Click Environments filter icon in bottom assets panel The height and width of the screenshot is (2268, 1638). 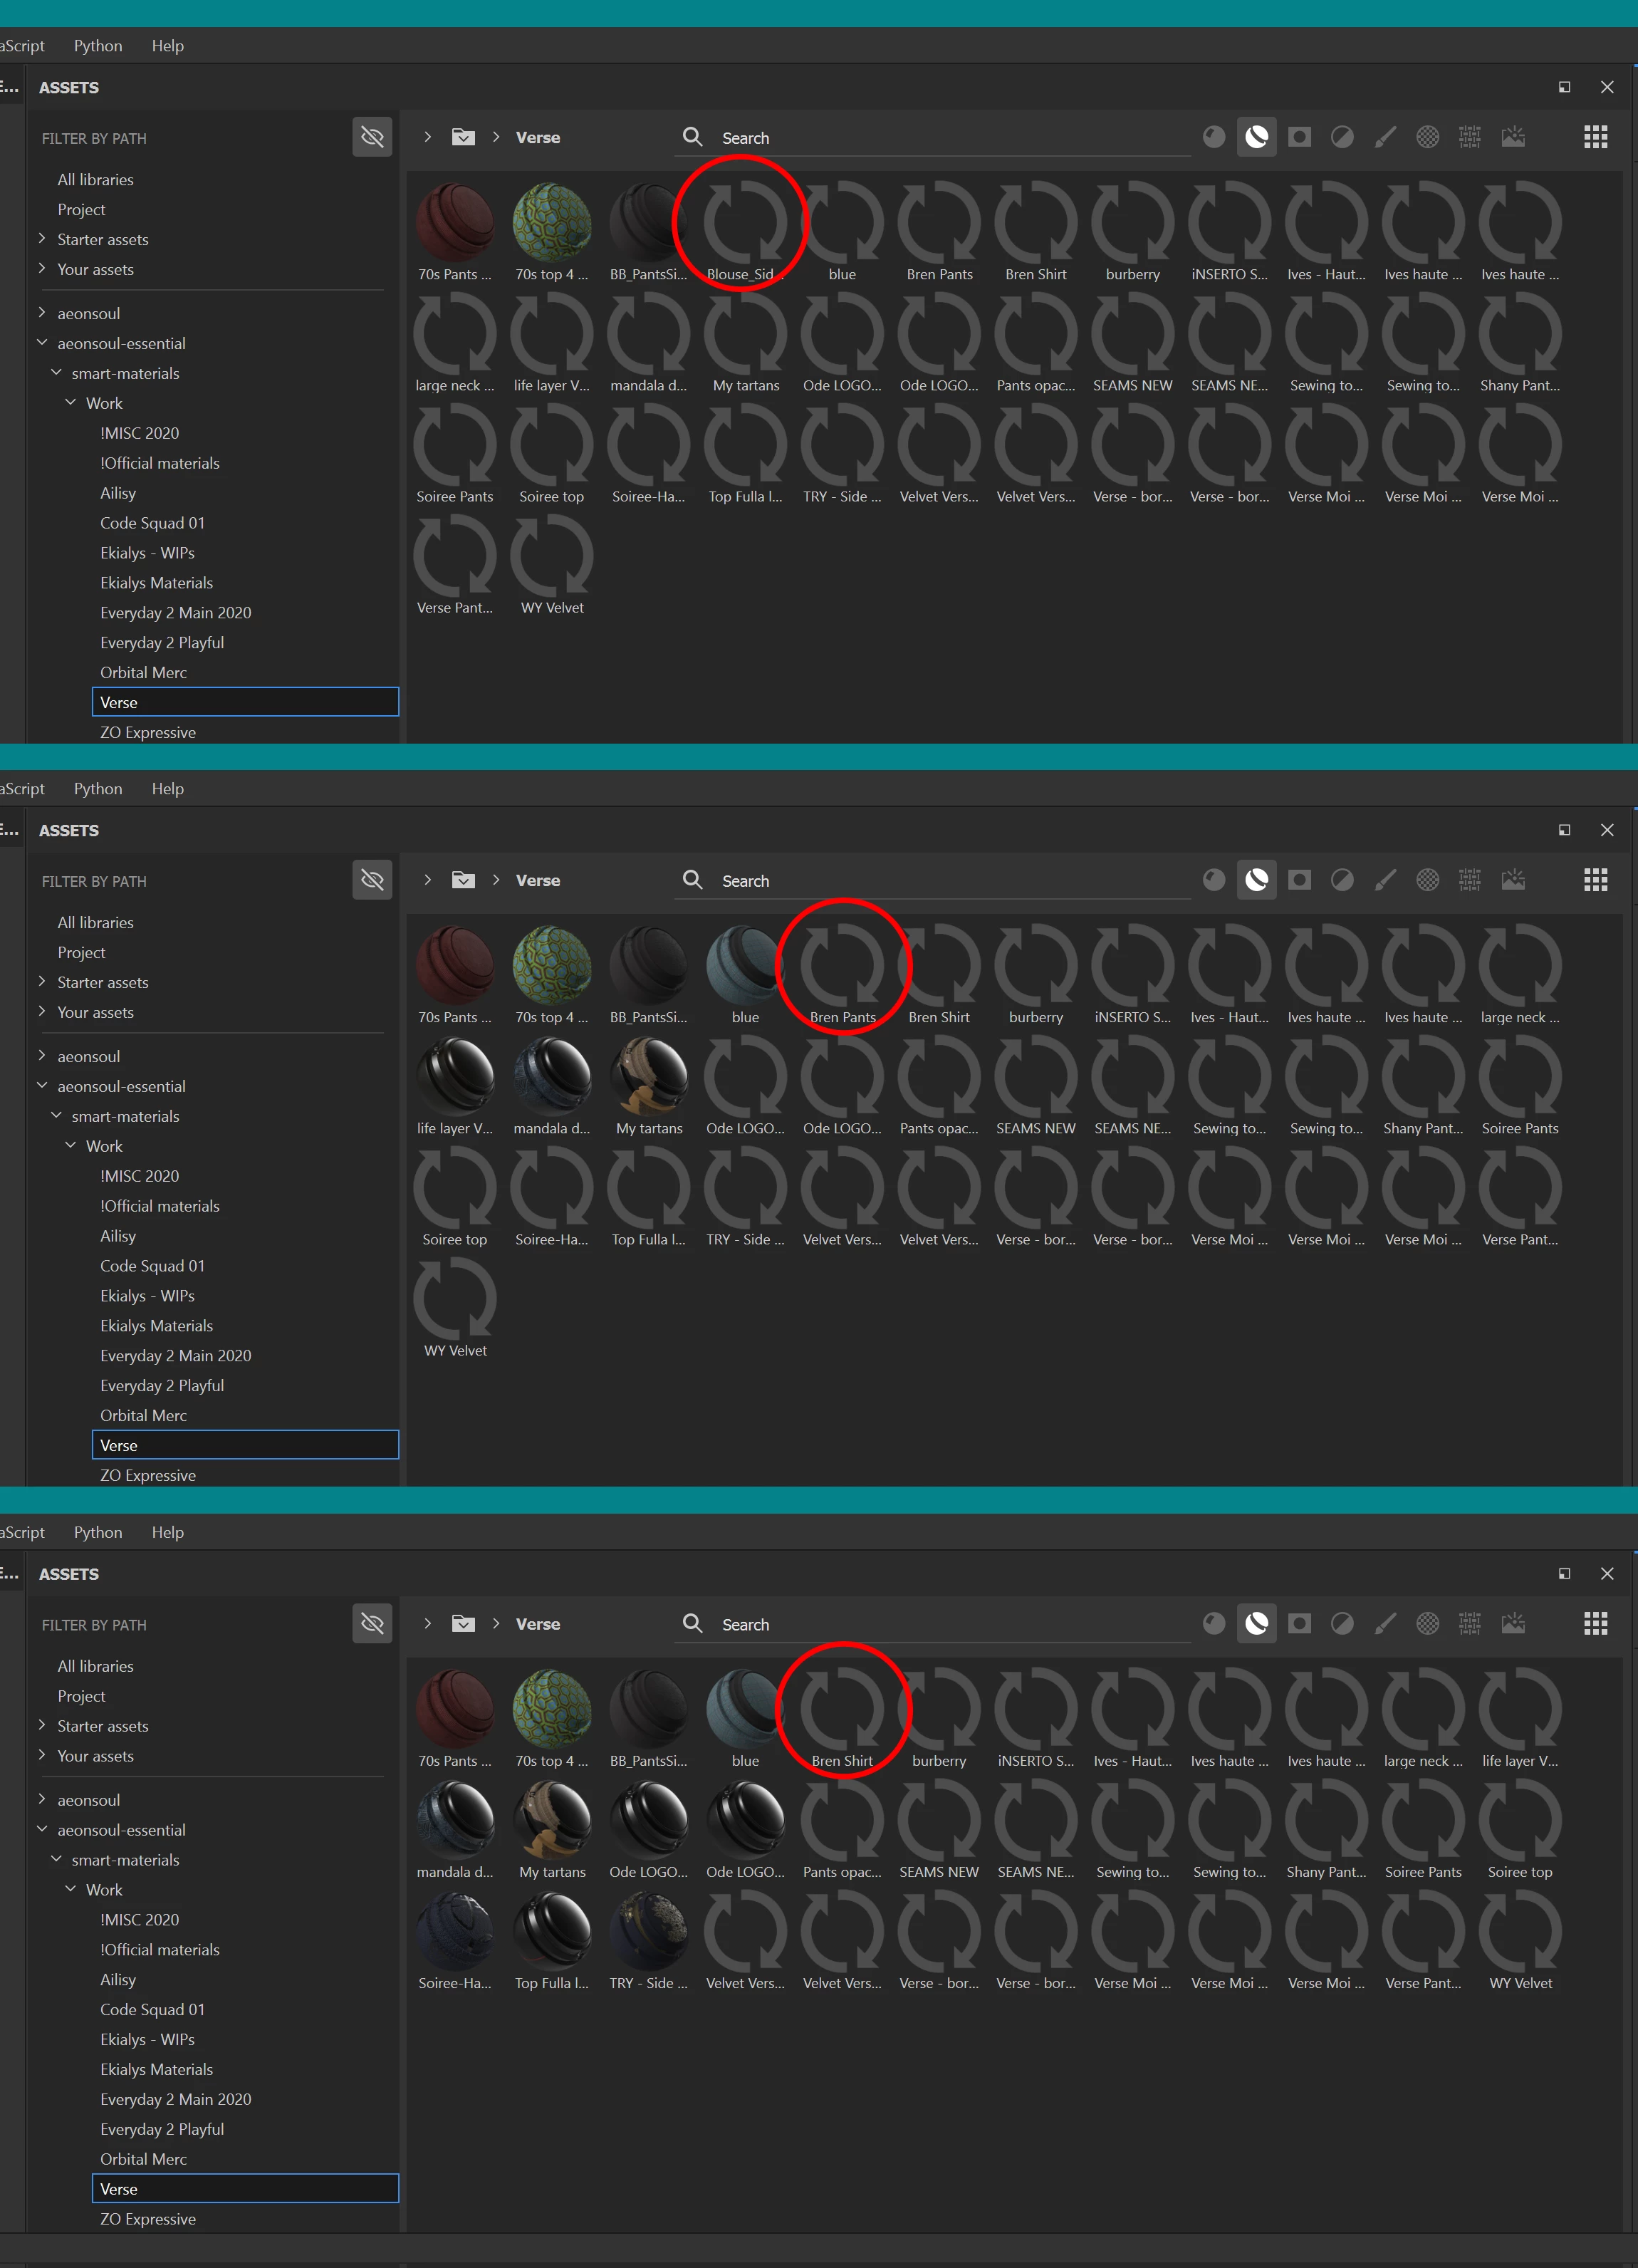click(1512, 1624)
